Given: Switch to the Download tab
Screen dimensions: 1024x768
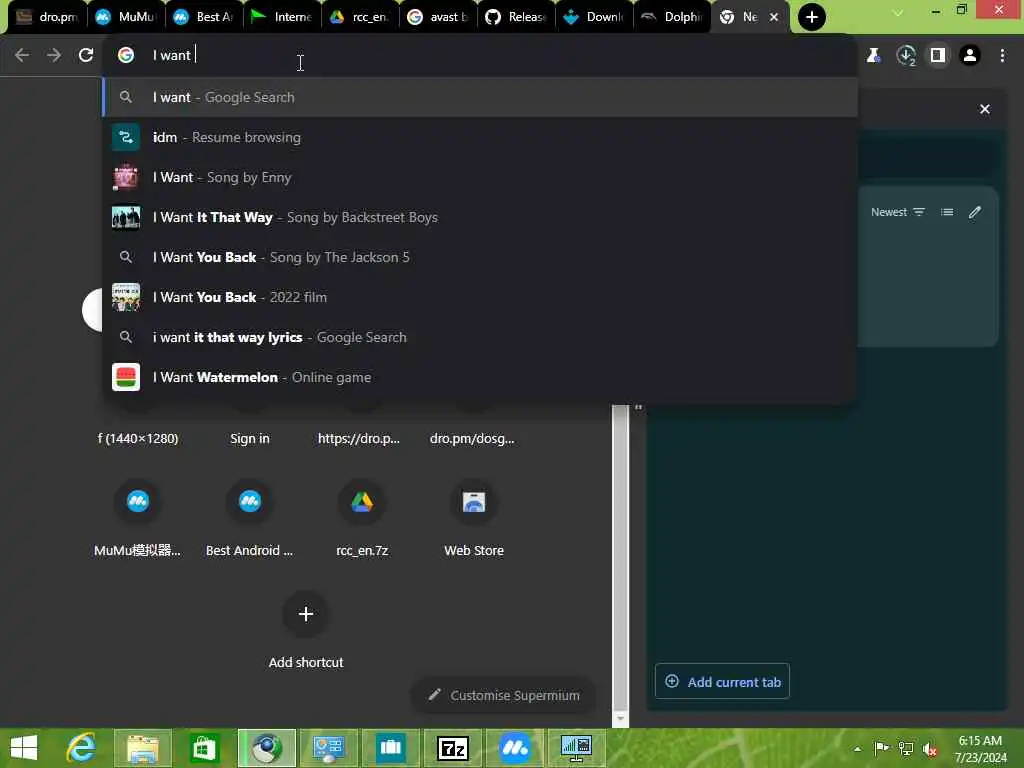Looking at the screenshot, I should tap(594, 17).
